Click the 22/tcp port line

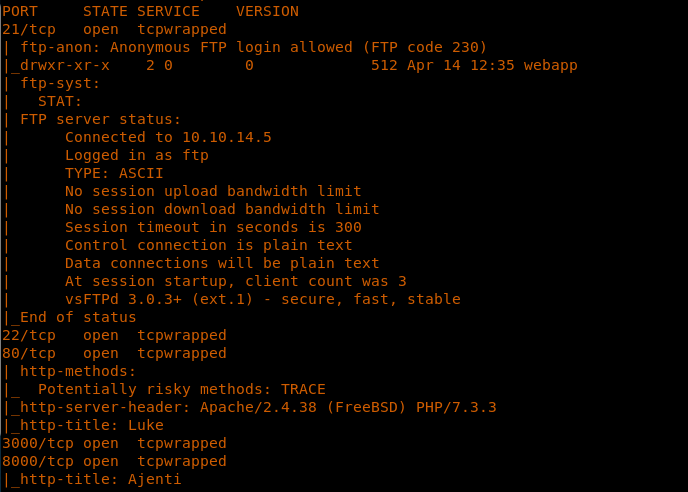point(114,335)
